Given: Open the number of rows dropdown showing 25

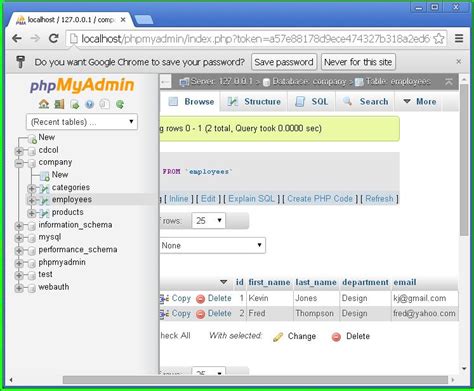Looking at the screenshot, I should coord(209,221).
